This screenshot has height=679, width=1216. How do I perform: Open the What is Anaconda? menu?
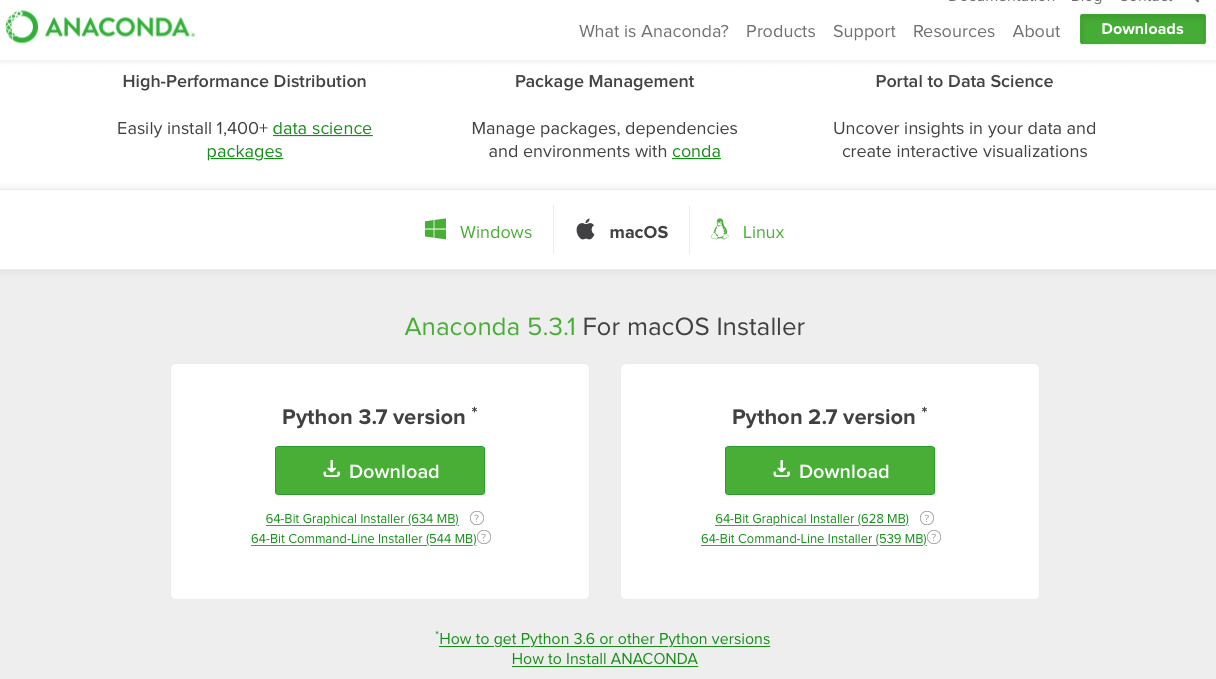653,31
